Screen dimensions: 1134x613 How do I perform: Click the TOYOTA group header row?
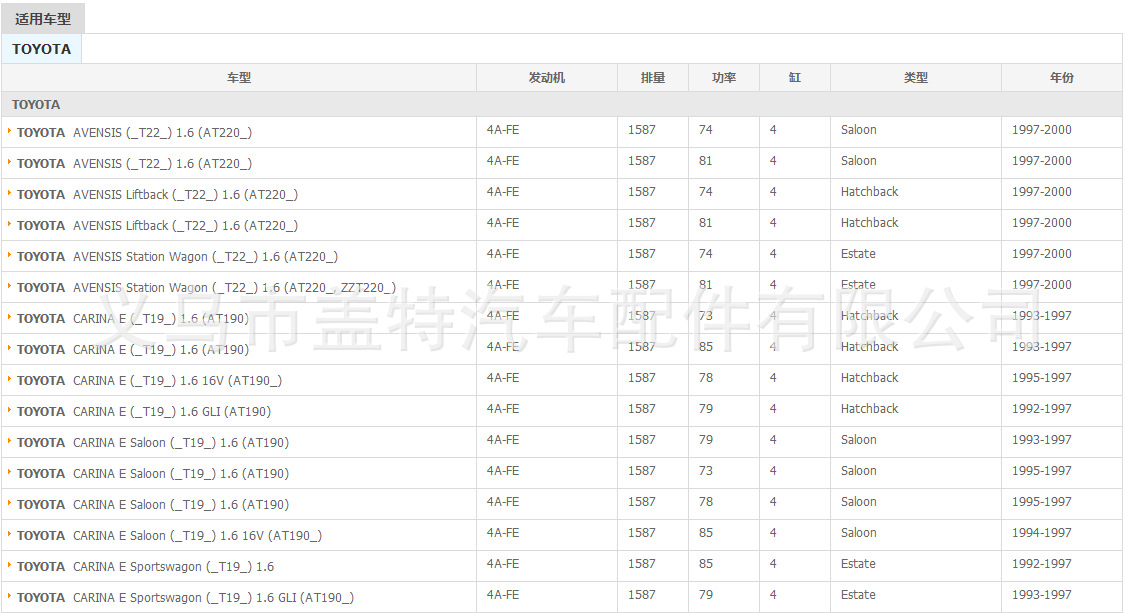(562, 105)
